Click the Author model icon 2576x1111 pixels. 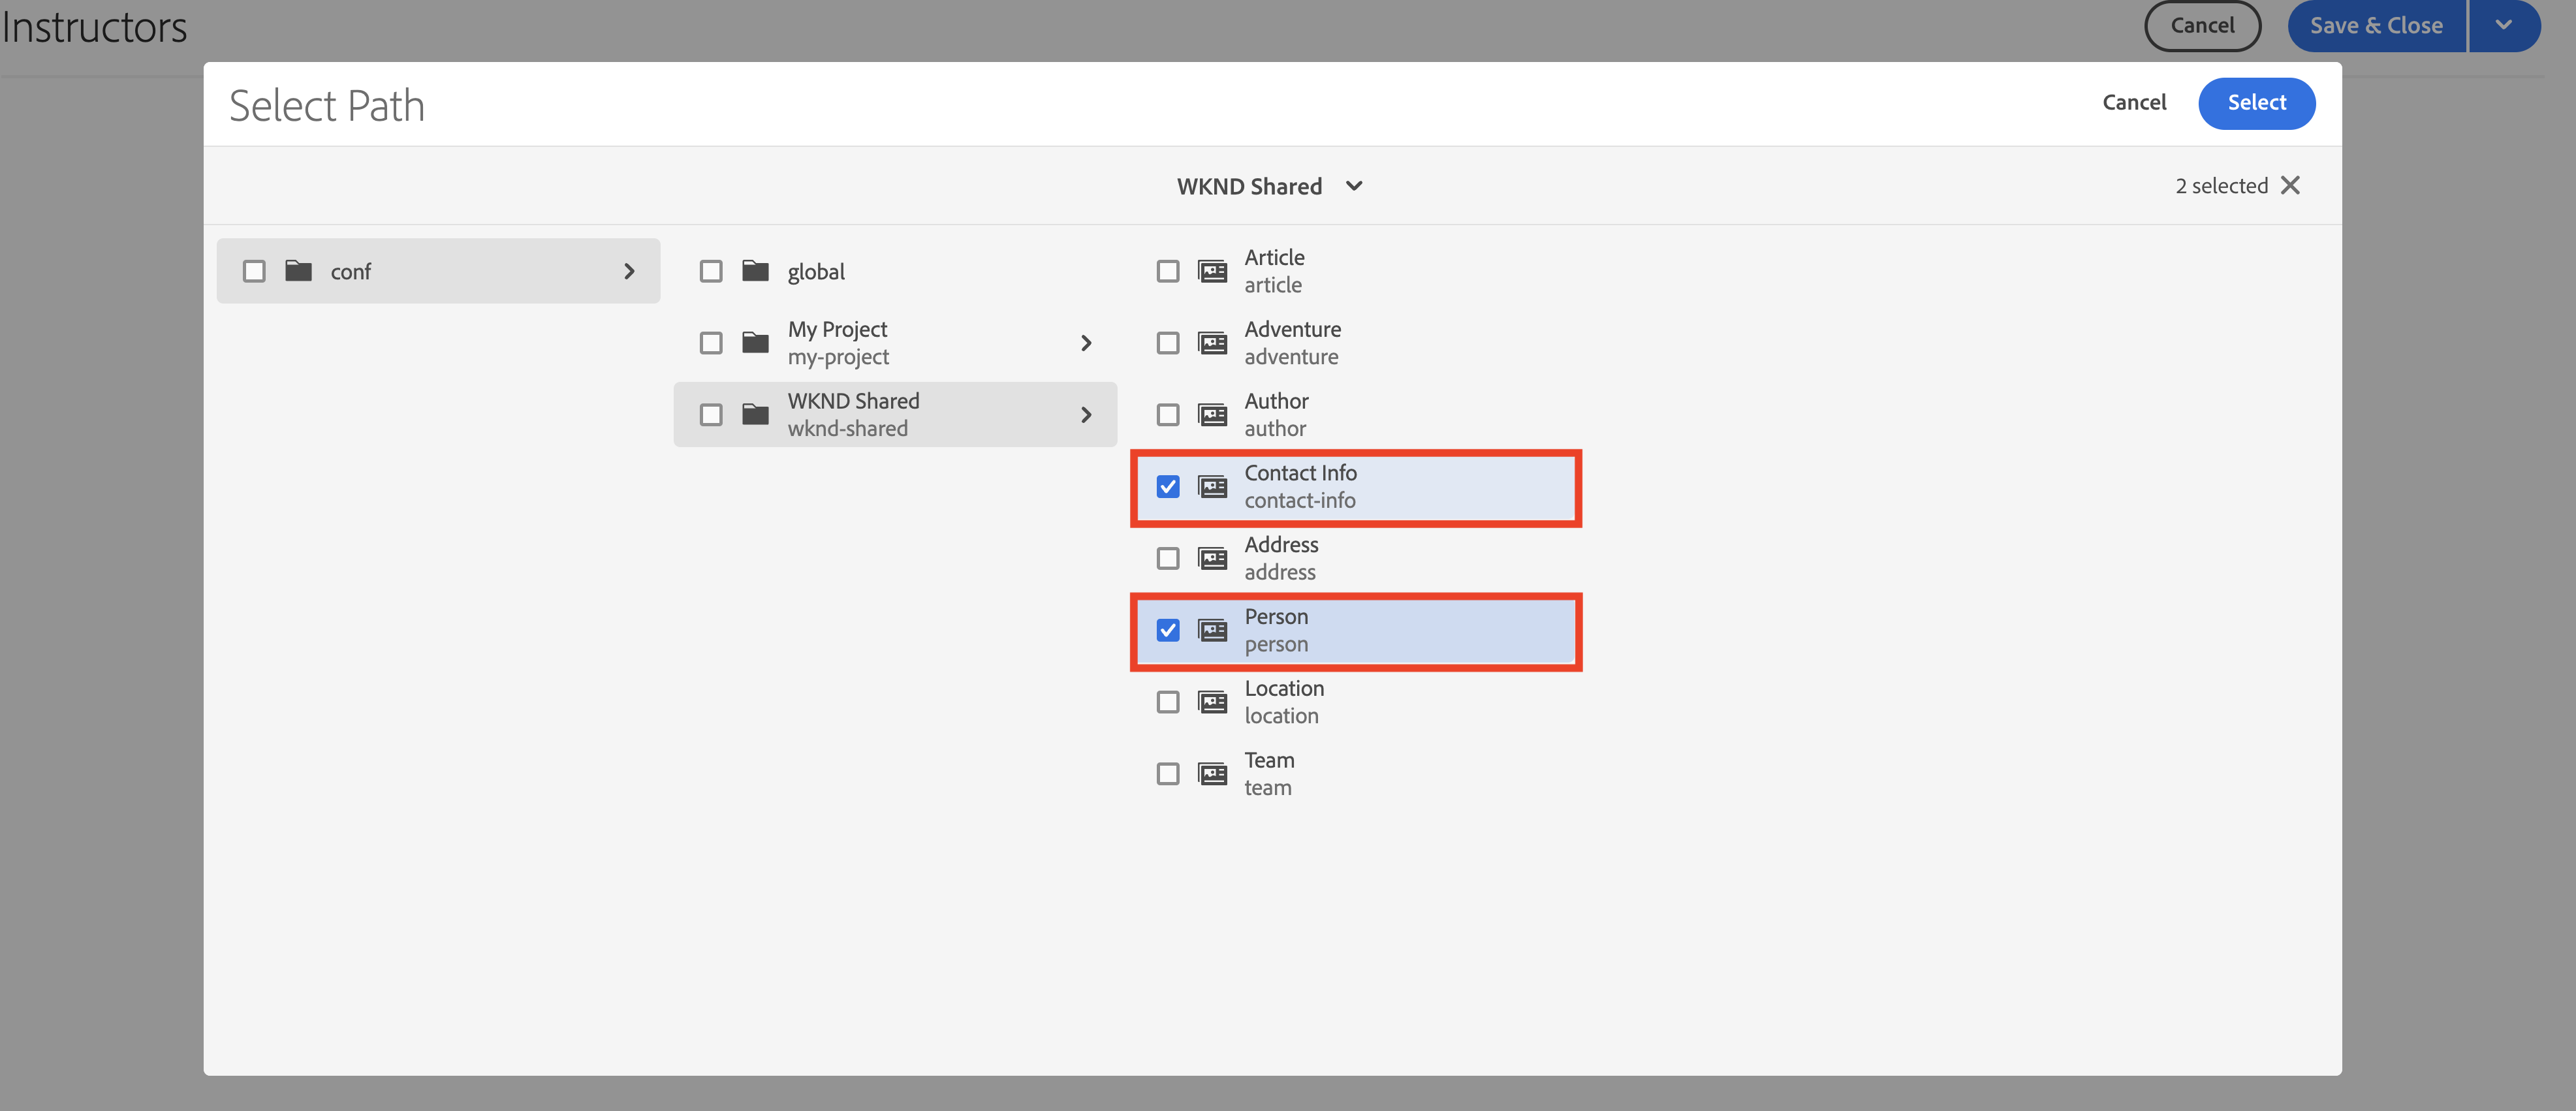point(1212,415)
